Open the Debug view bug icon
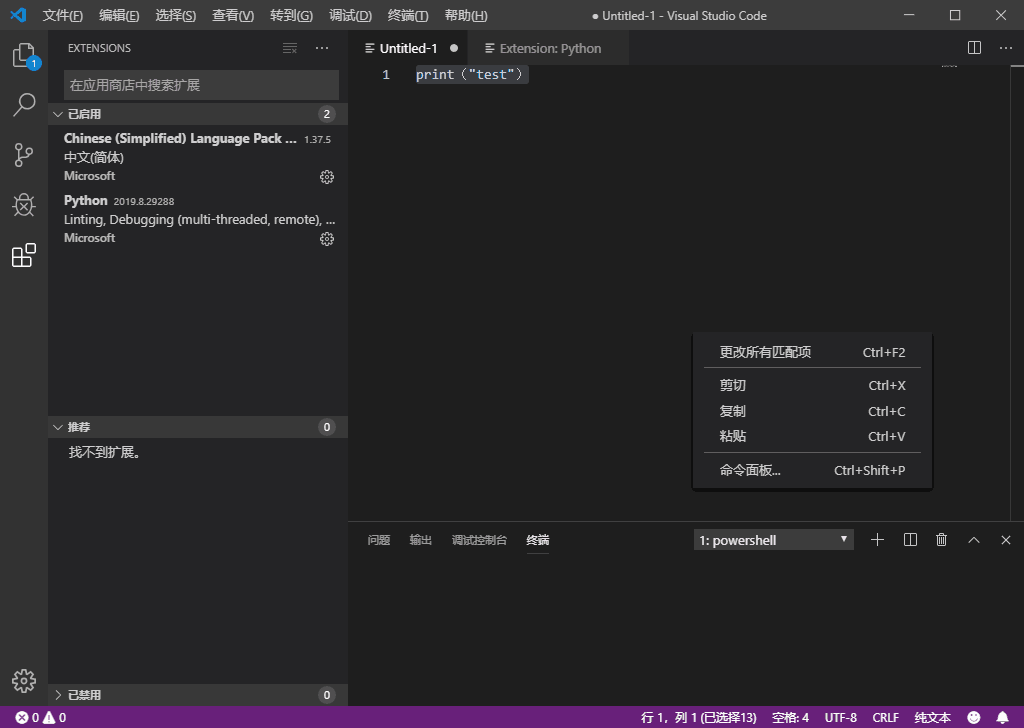This screenshot has height=728, width=1024. [24, 205]
